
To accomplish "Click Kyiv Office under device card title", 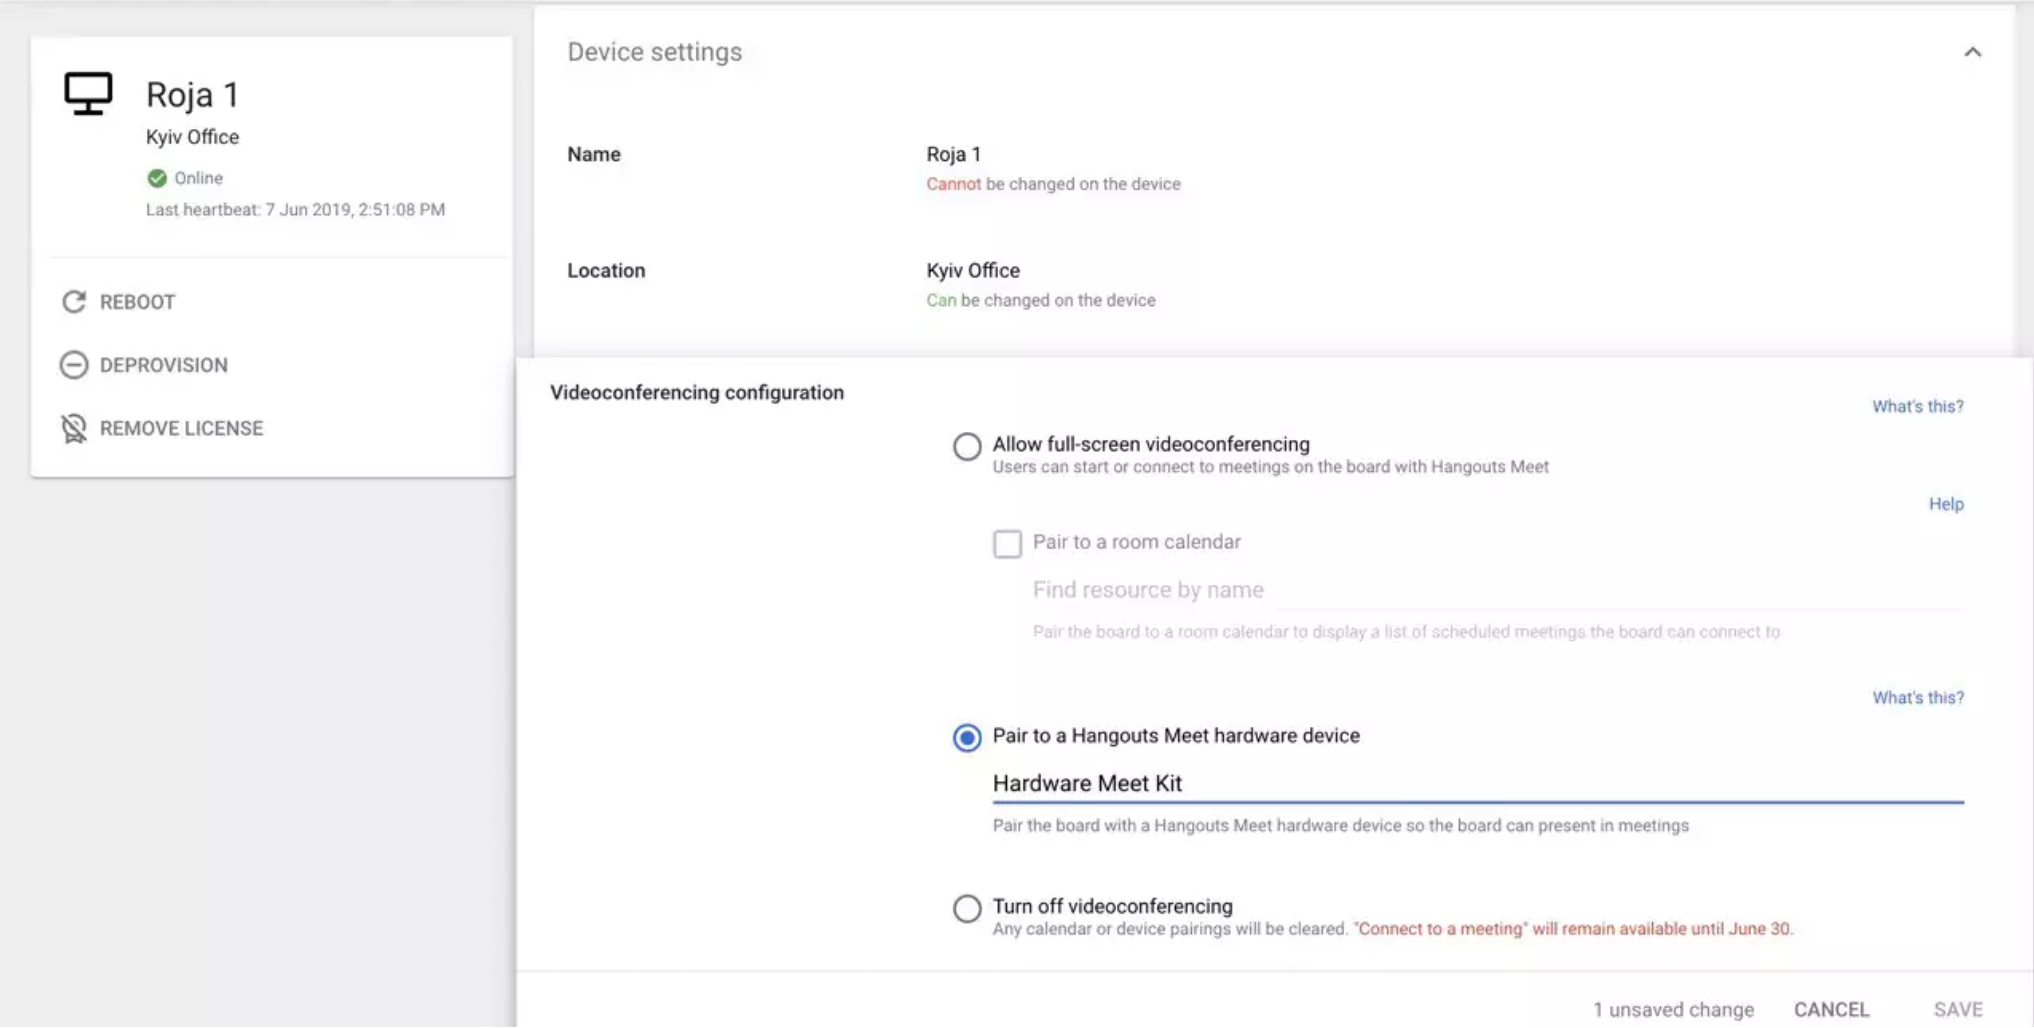I will click(192, 137).
